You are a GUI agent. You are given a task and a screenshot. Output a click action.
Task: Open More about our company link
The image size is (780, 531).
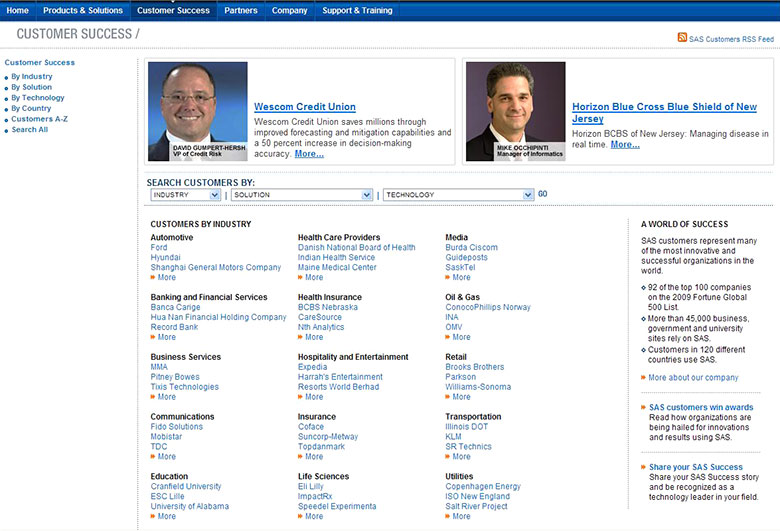click(x=693, y=378)
